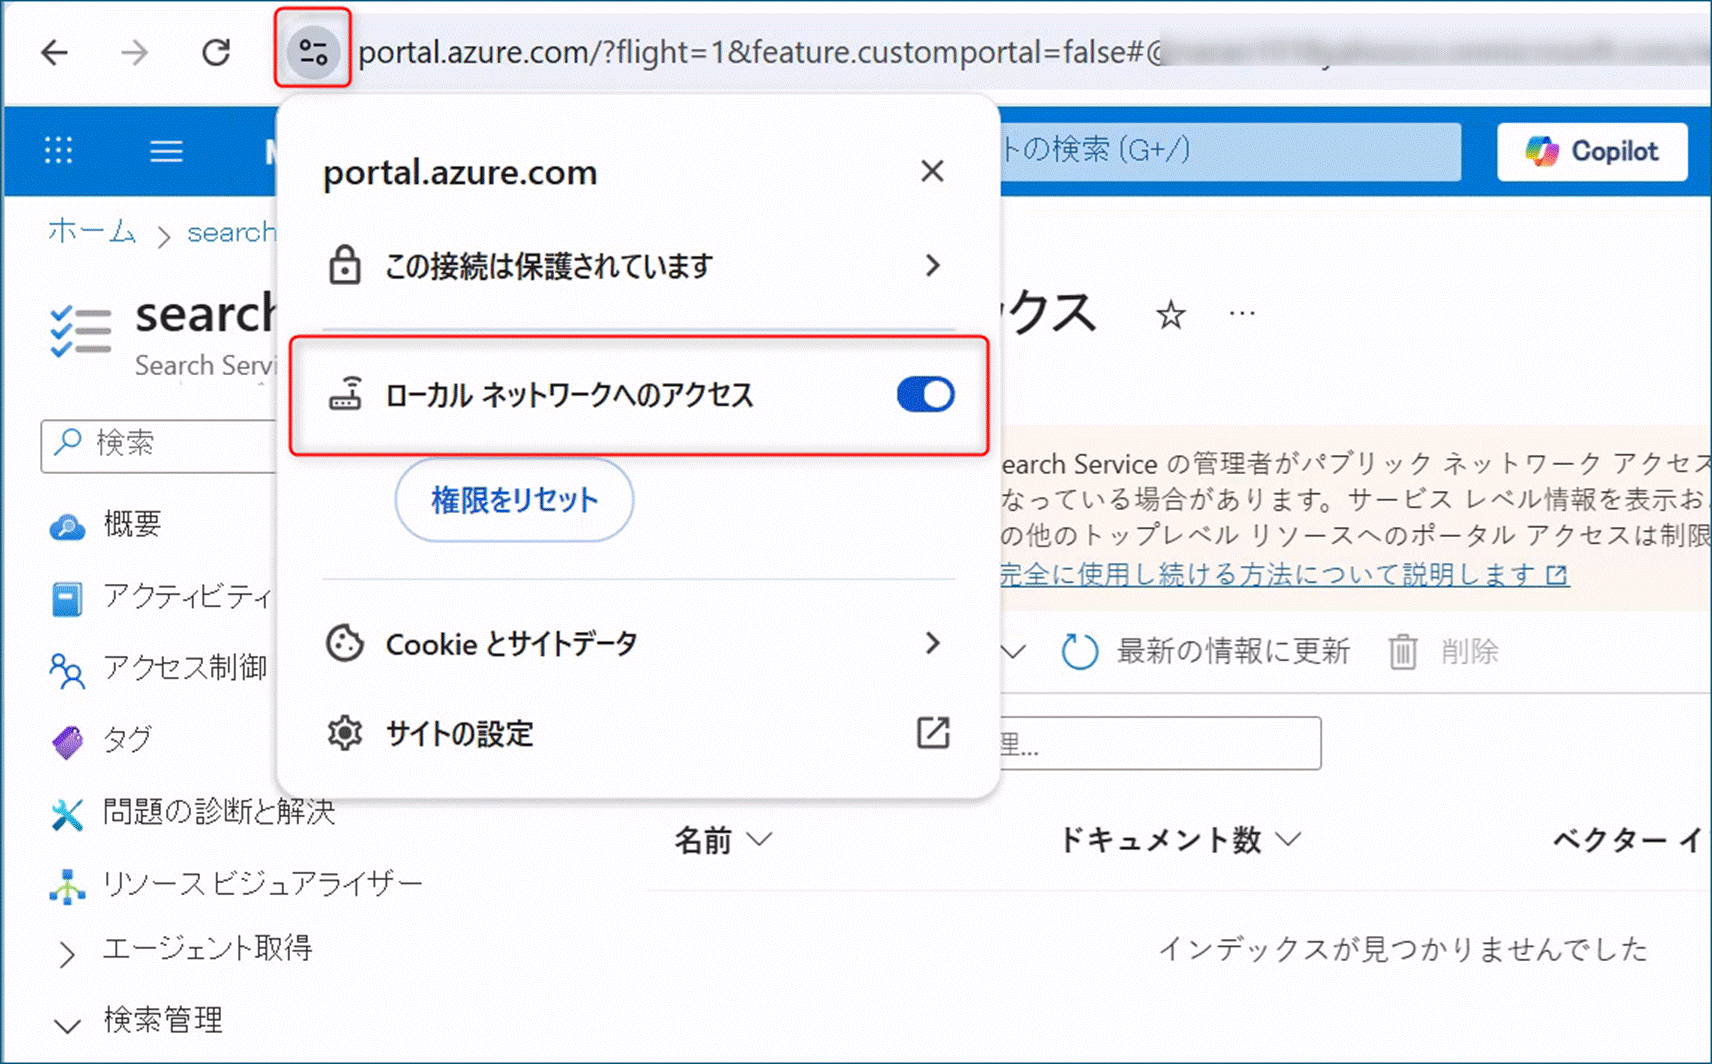Open リソース ビジュアライザー in the sidebar

(x=260, y=883)
